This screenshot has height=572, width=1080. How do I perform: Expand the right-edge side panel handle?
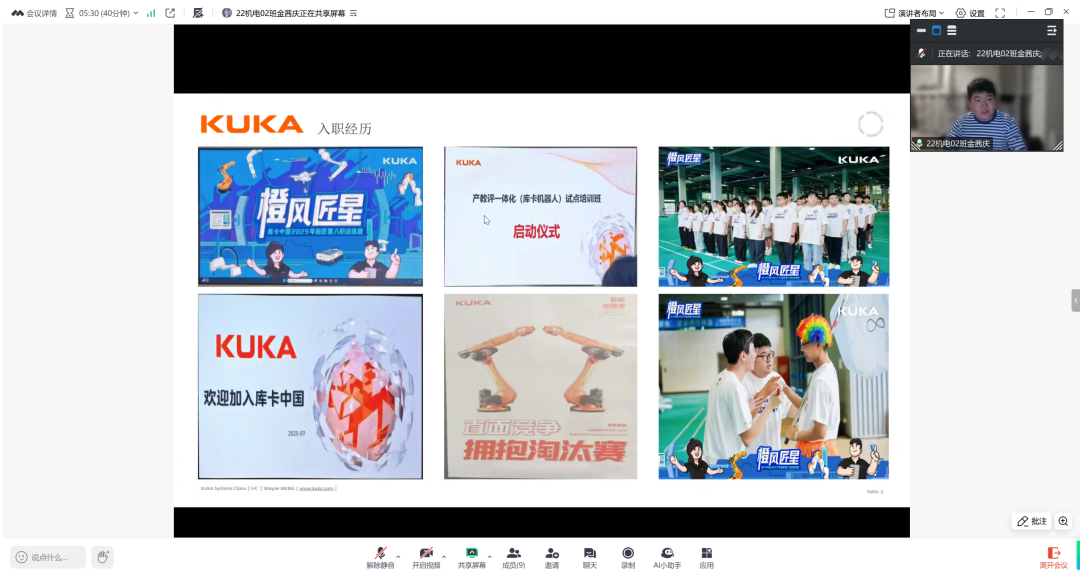(x=1075, y=300)
